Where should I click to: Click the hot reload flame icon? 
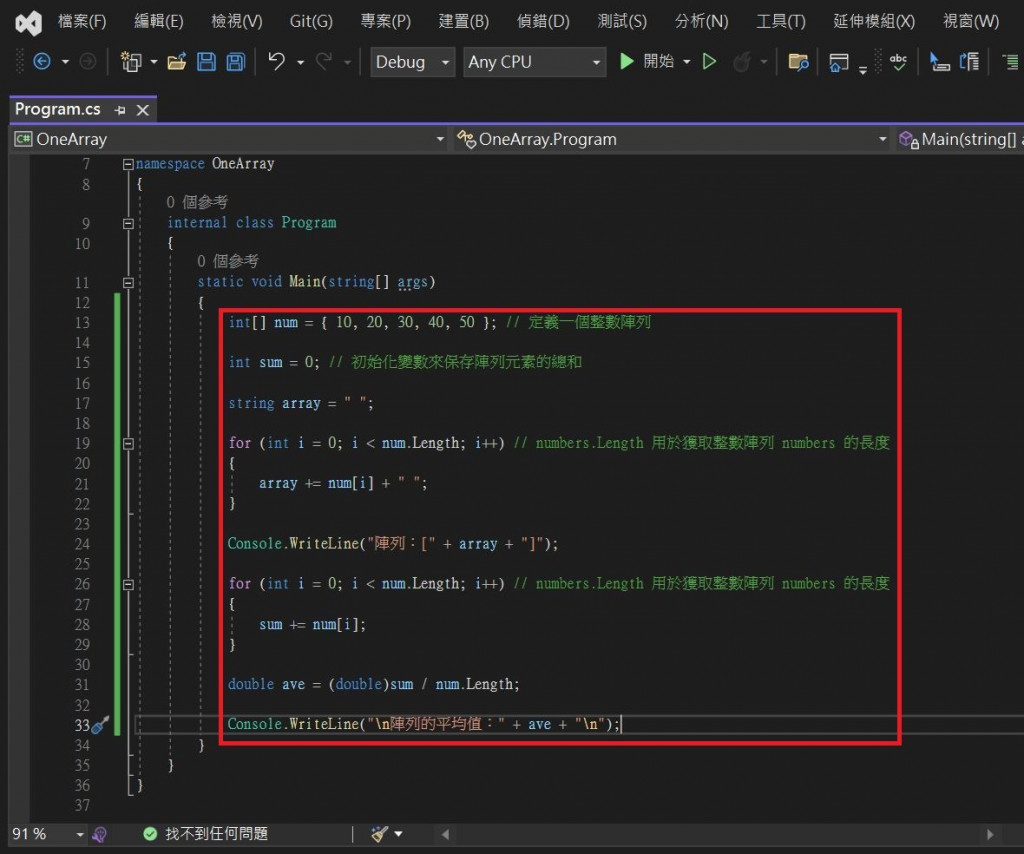(742, 62)
